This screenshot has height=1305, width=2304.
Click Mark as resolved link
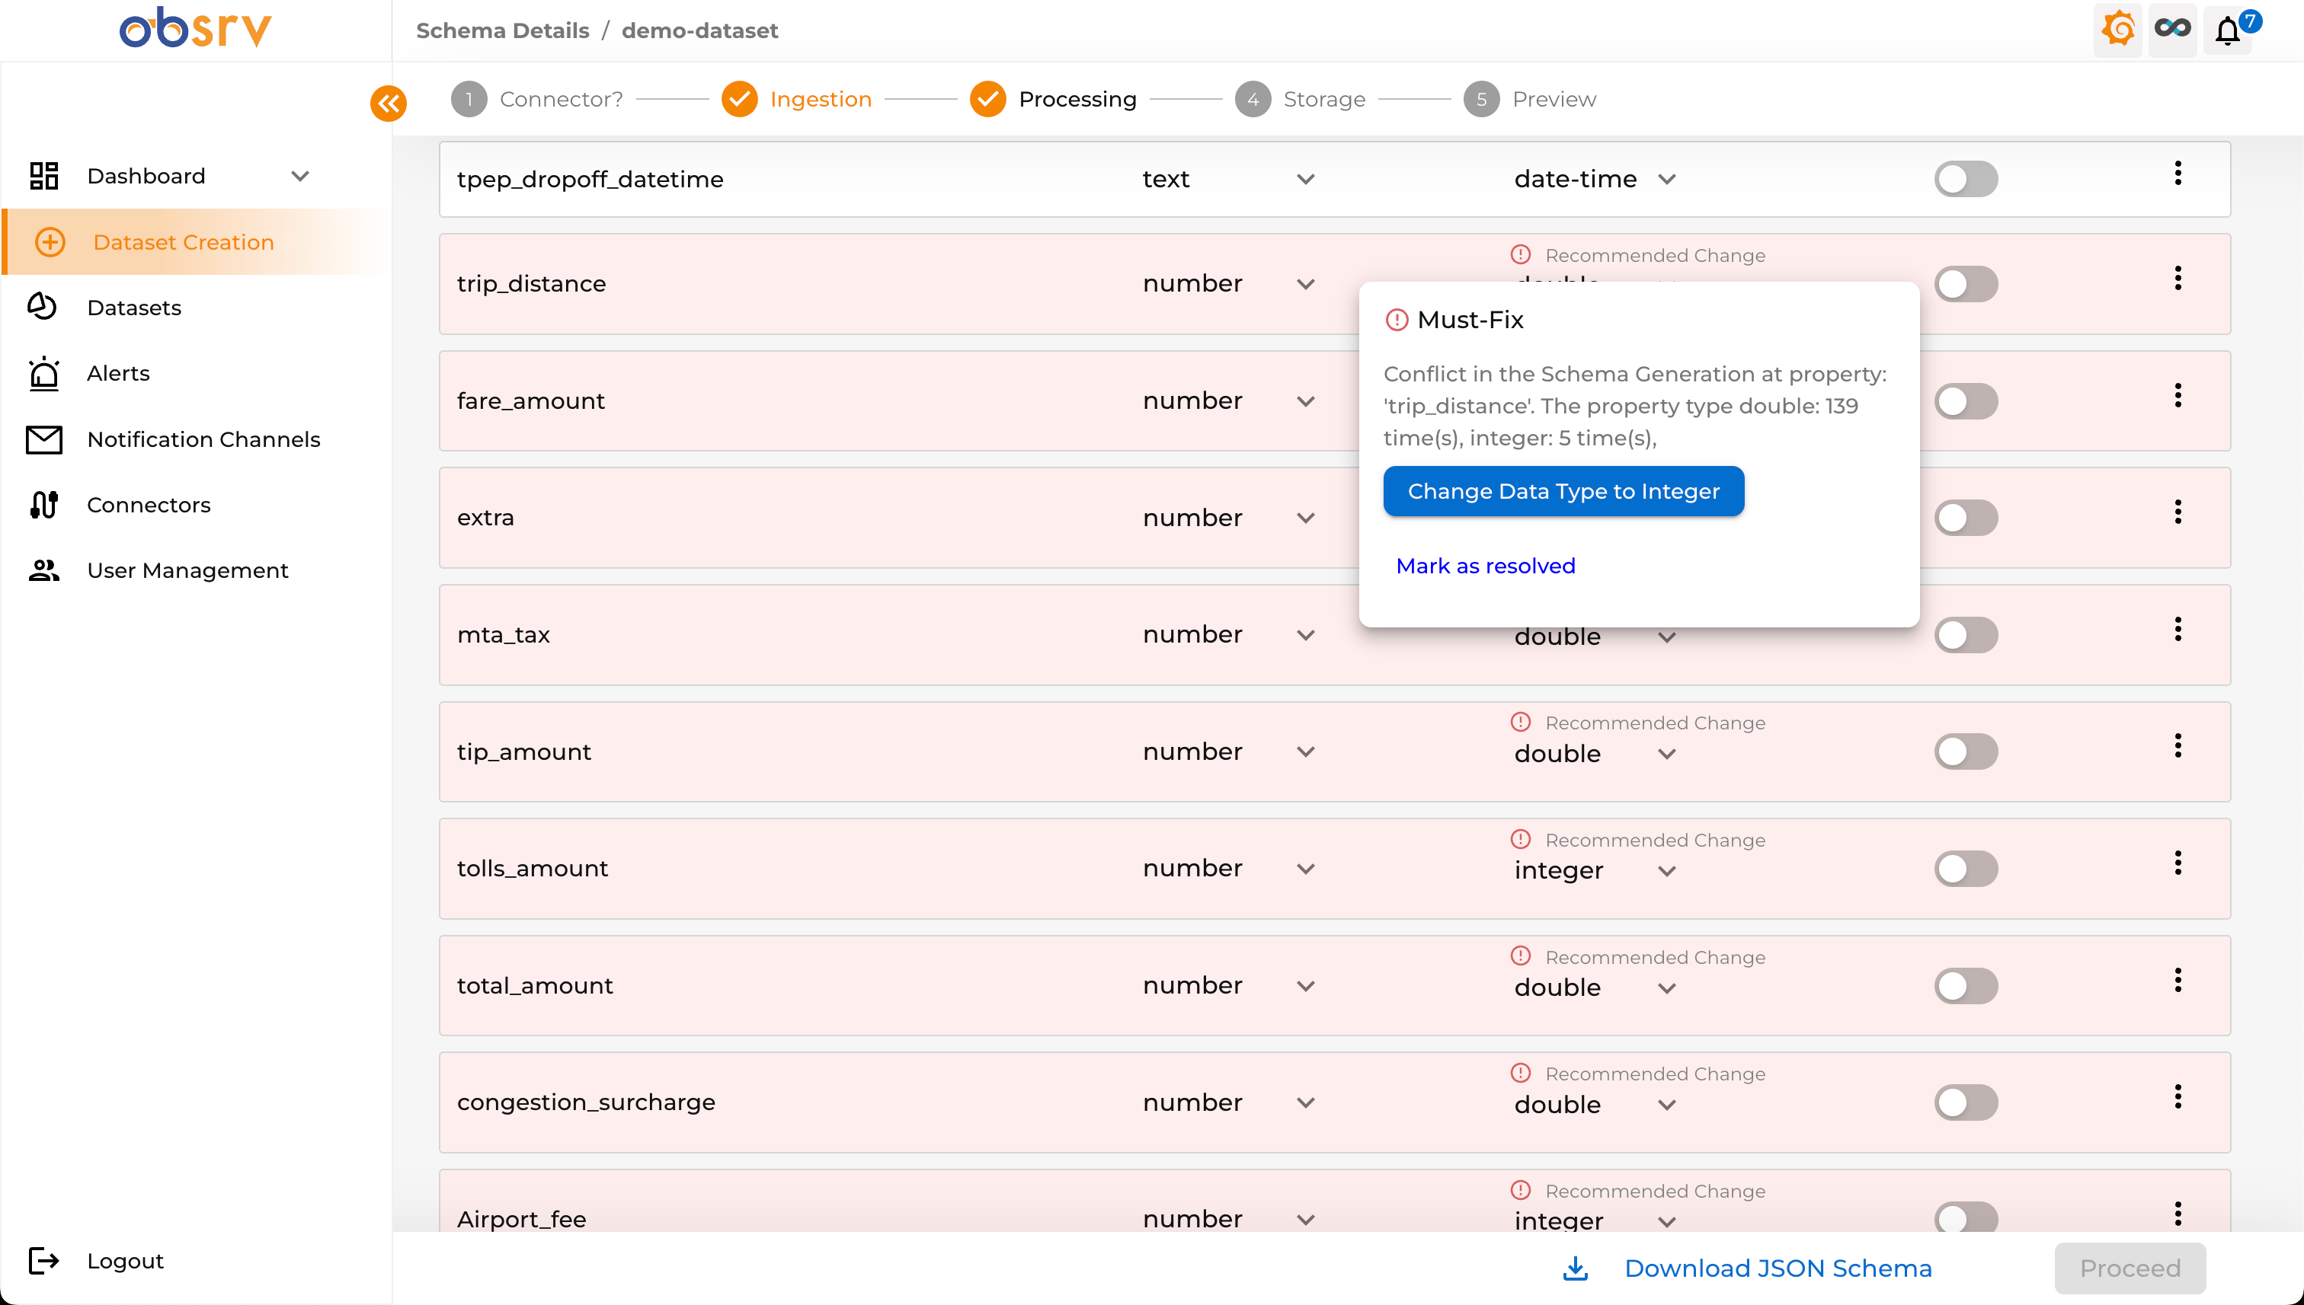click(1485, 566)
